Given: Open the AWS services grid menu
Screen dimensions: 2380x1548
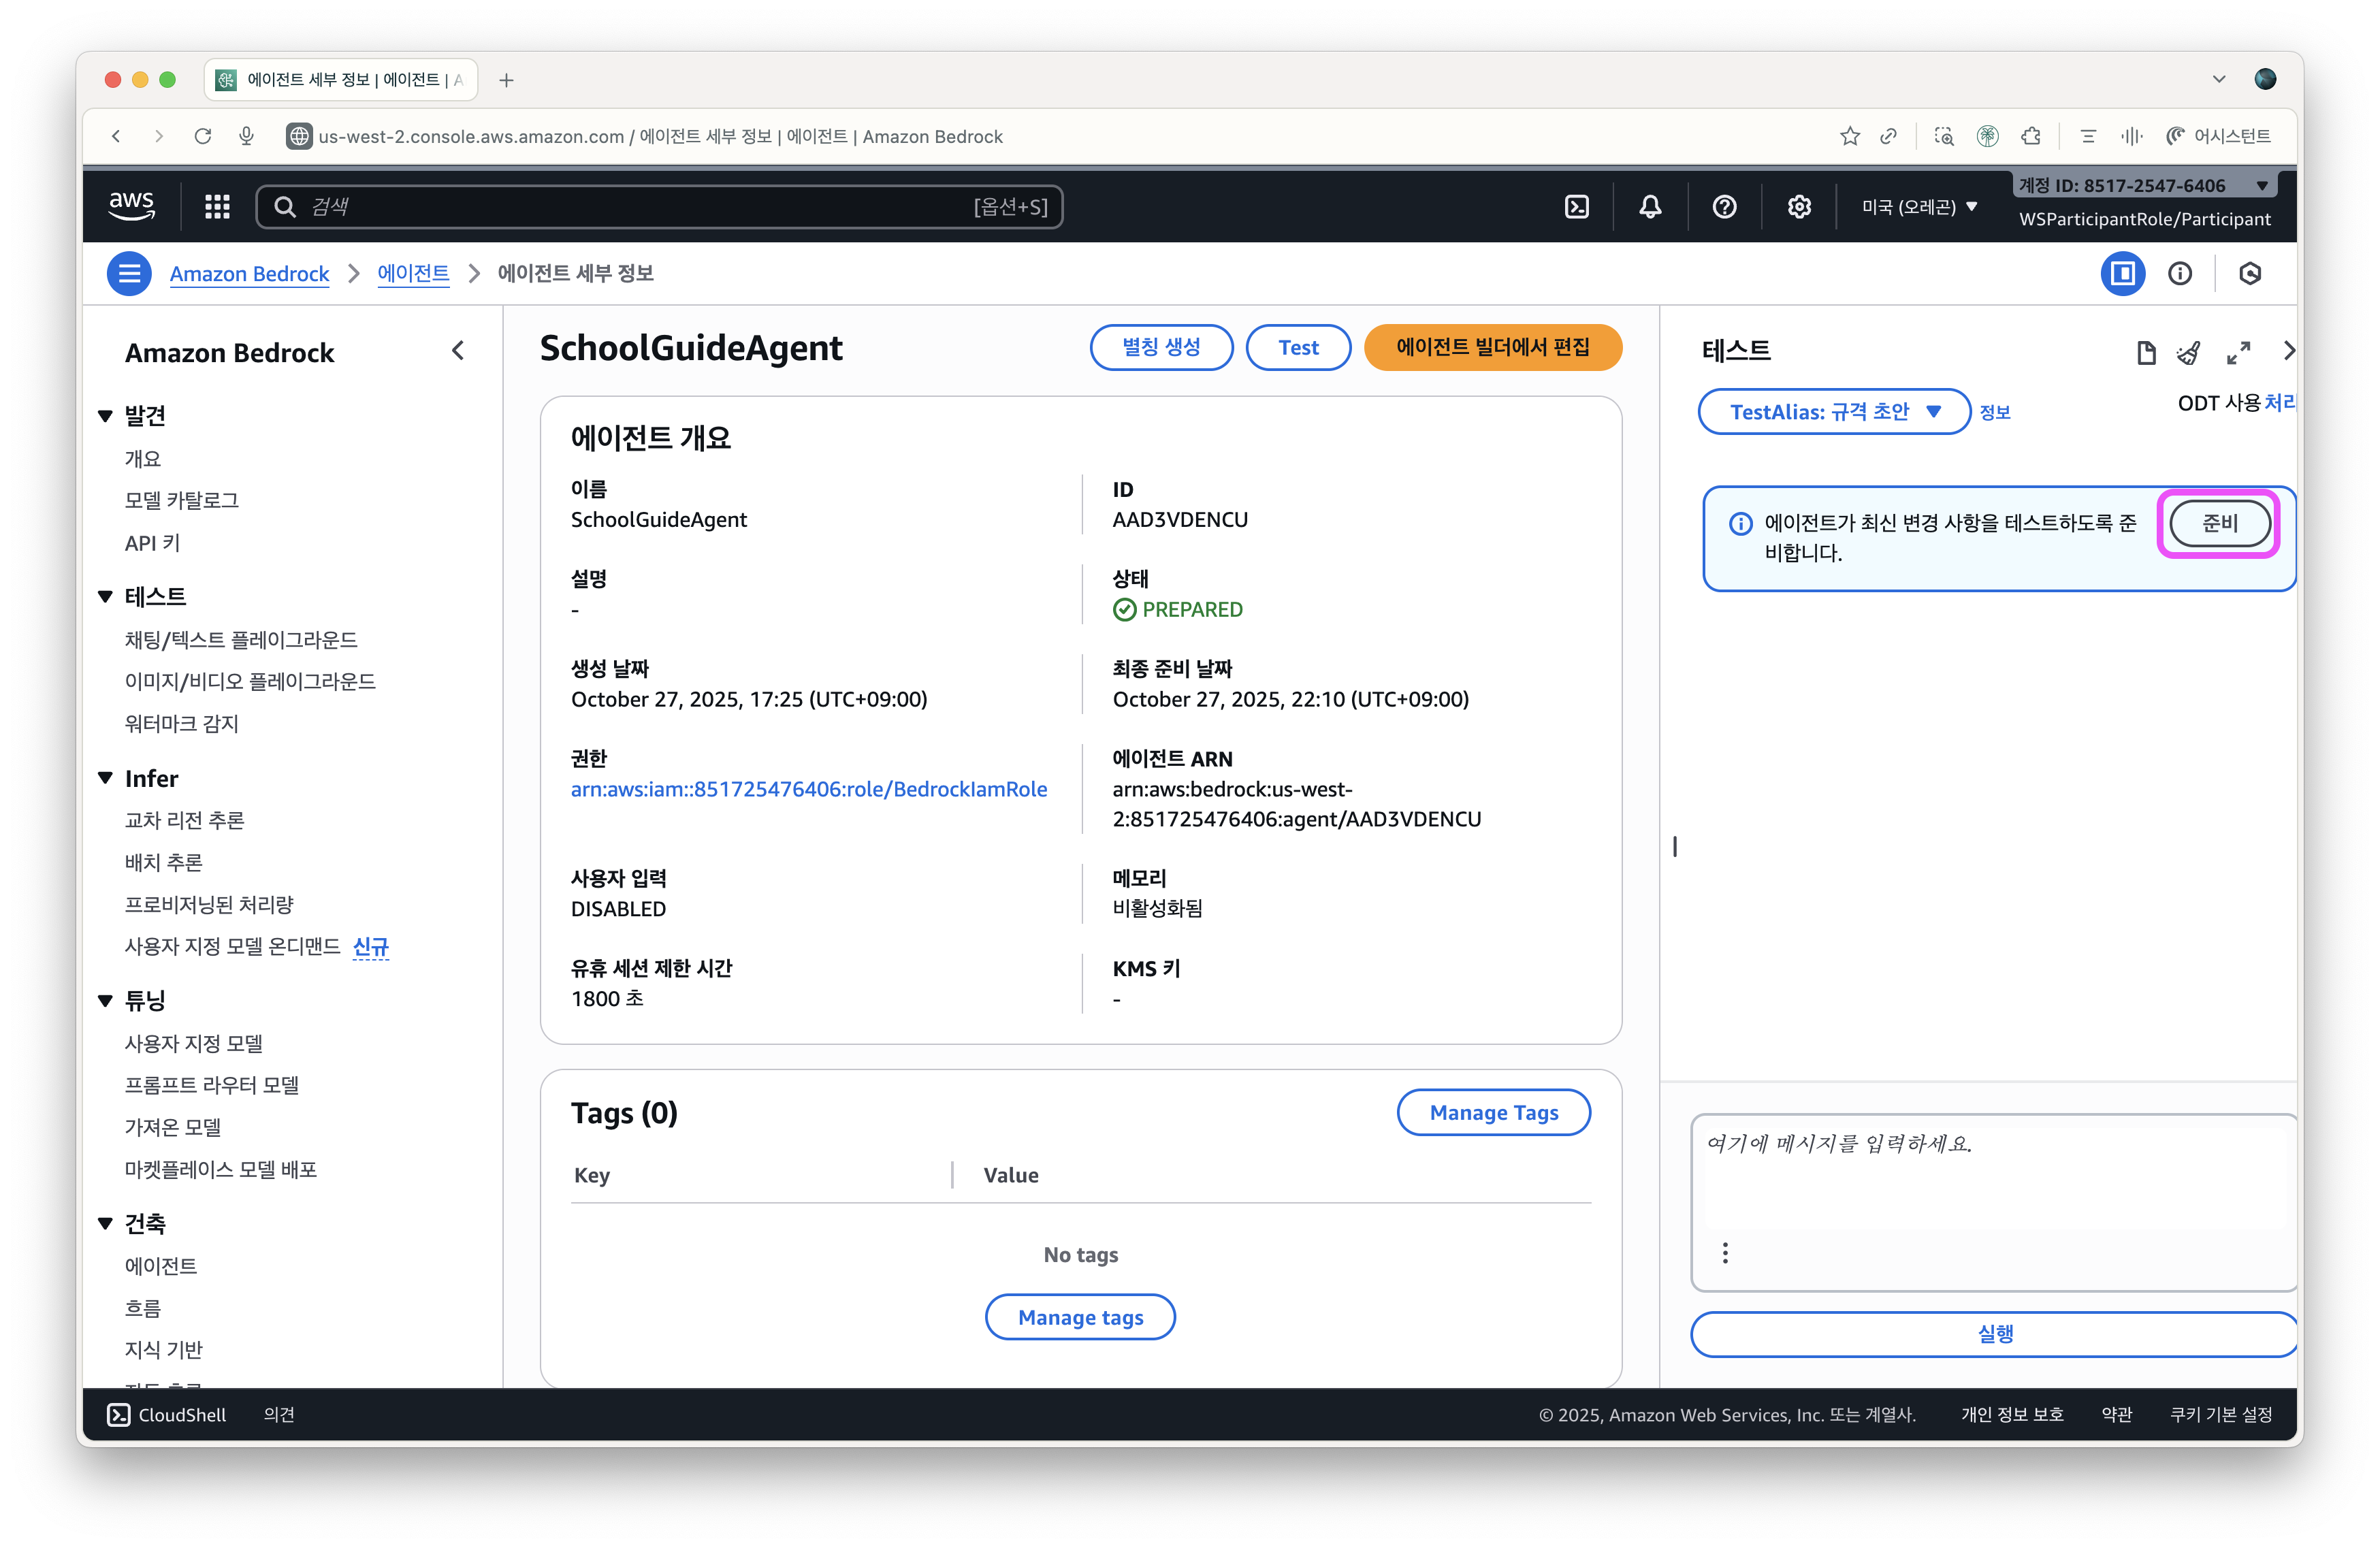Looking at the screenshot, I should pos(217,206).
